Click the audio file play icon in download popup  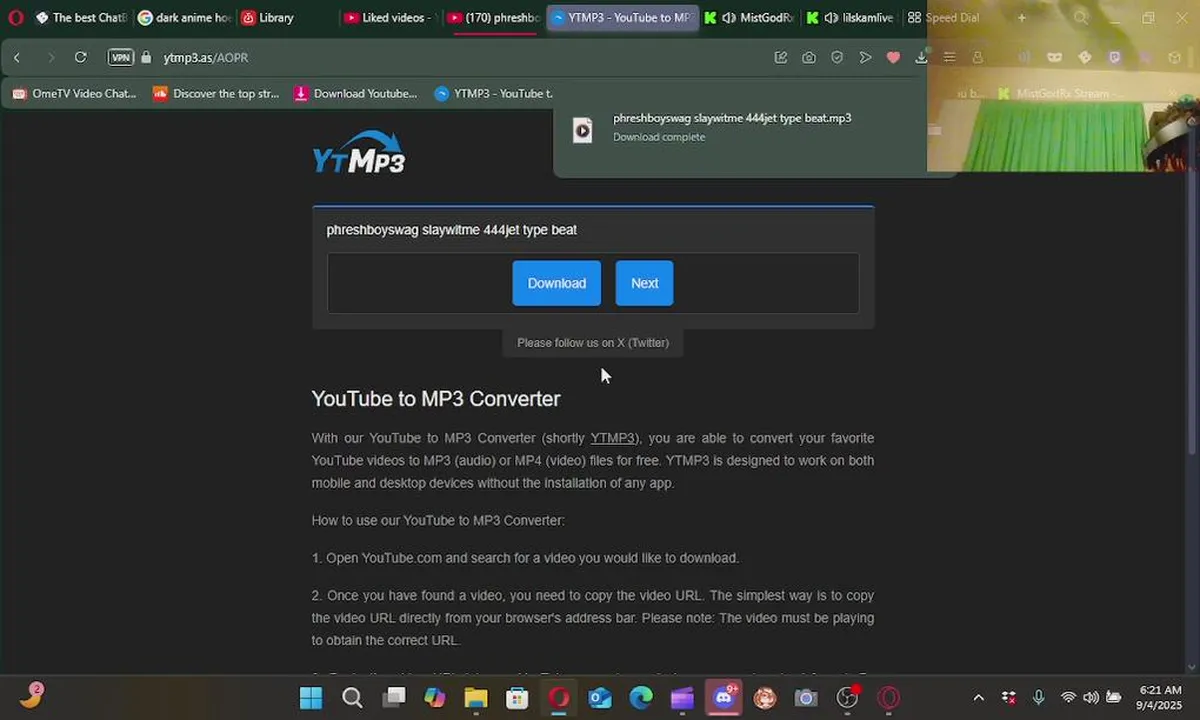click(x=583, y=130)
